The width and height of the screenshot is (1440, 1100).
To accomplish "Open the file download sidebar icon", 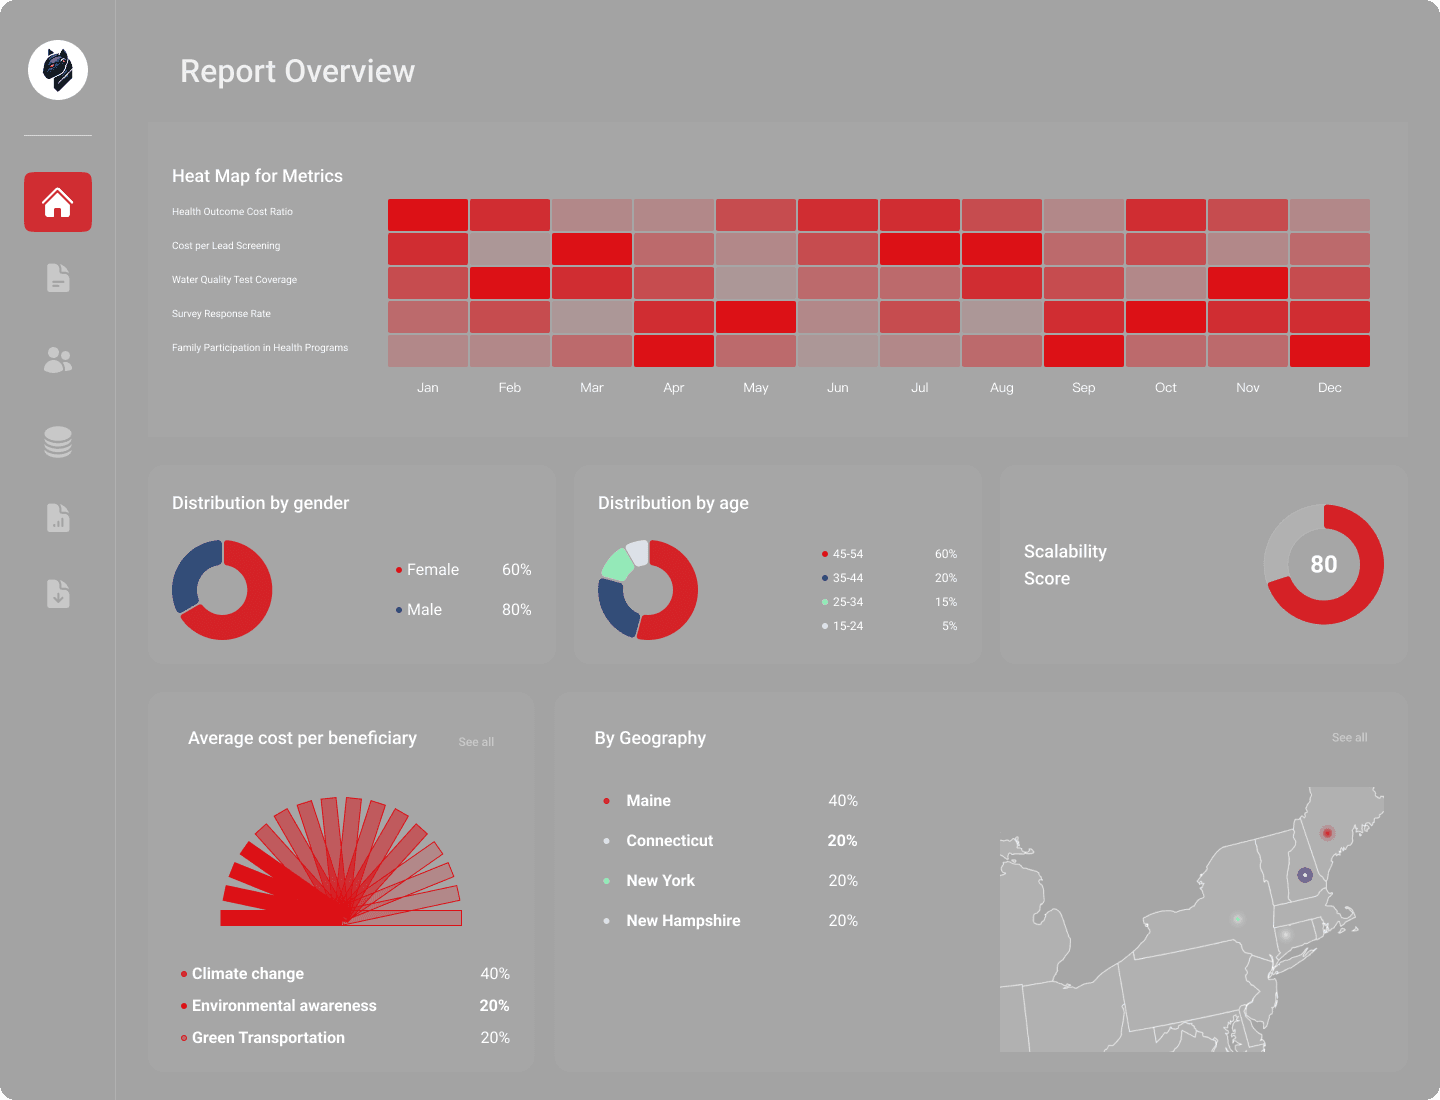I will coord(58,594).
